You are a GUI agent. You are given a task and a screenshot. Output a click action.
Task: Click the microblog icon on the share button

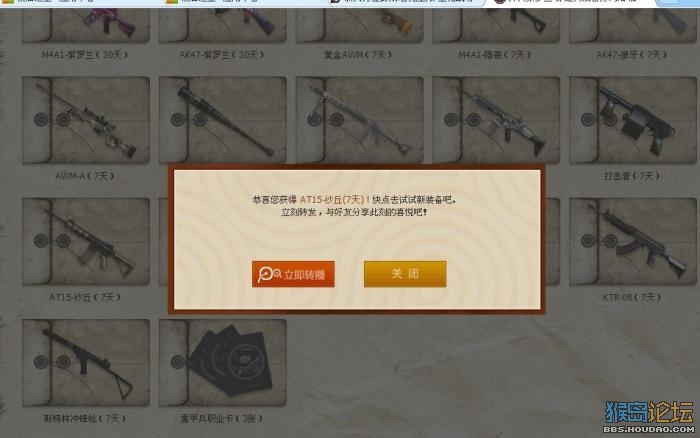(x=269, y=274)
